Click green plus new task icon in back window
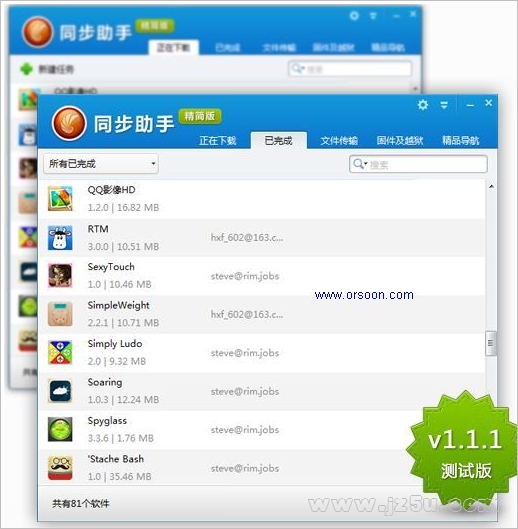518x529 pixels. click(26, 69)
